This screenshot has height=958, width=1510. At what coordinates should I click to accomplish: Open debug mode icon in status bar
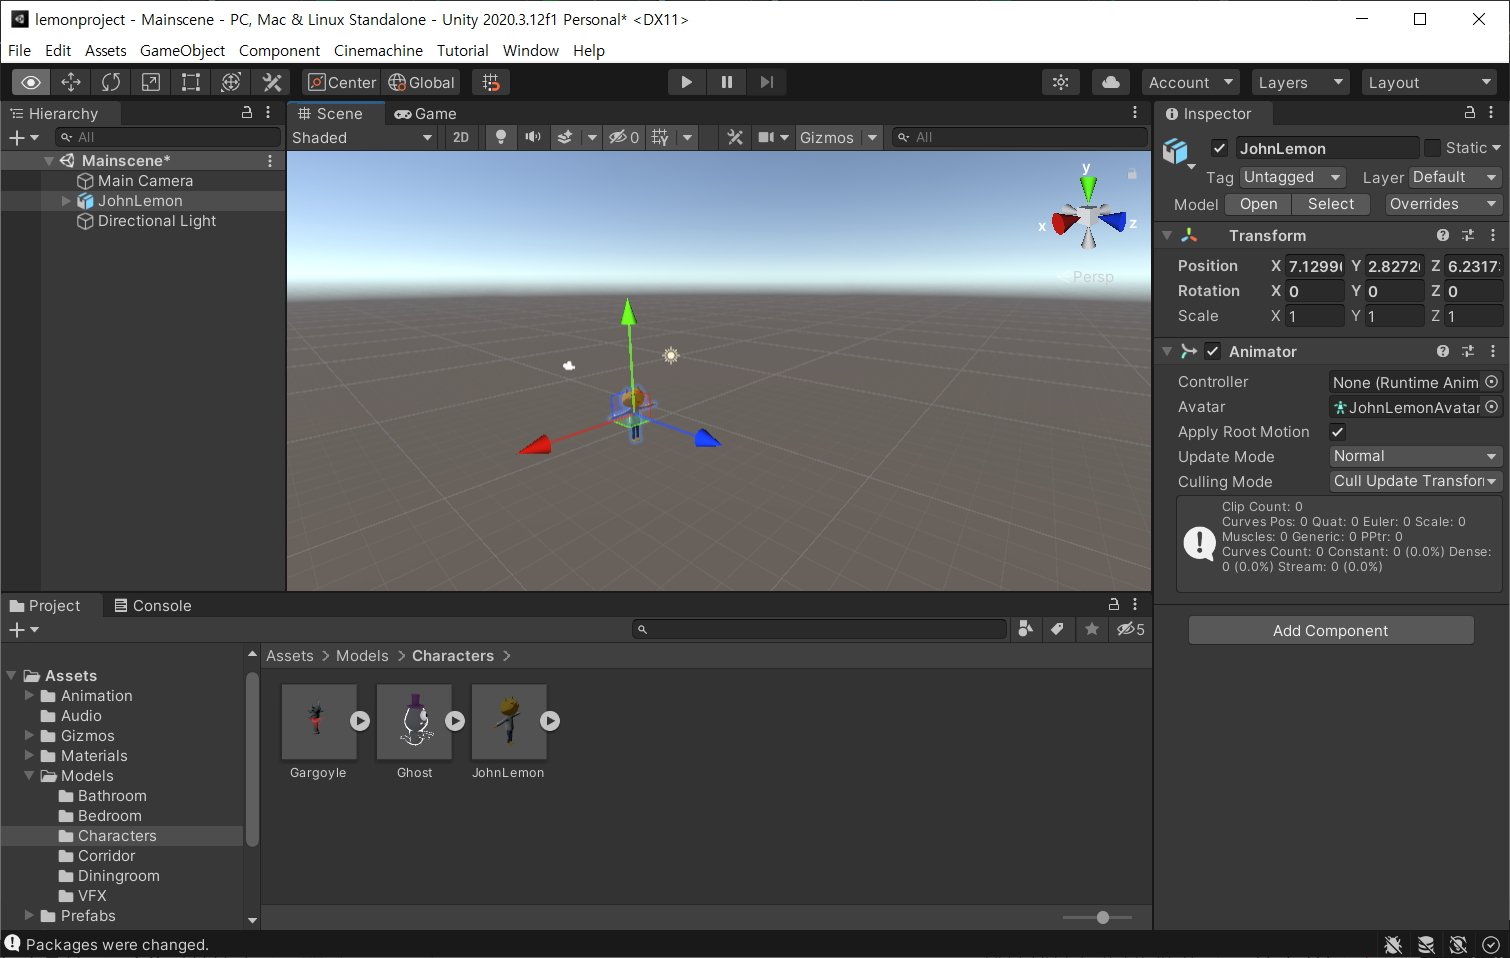click(x=1392, y=944)
